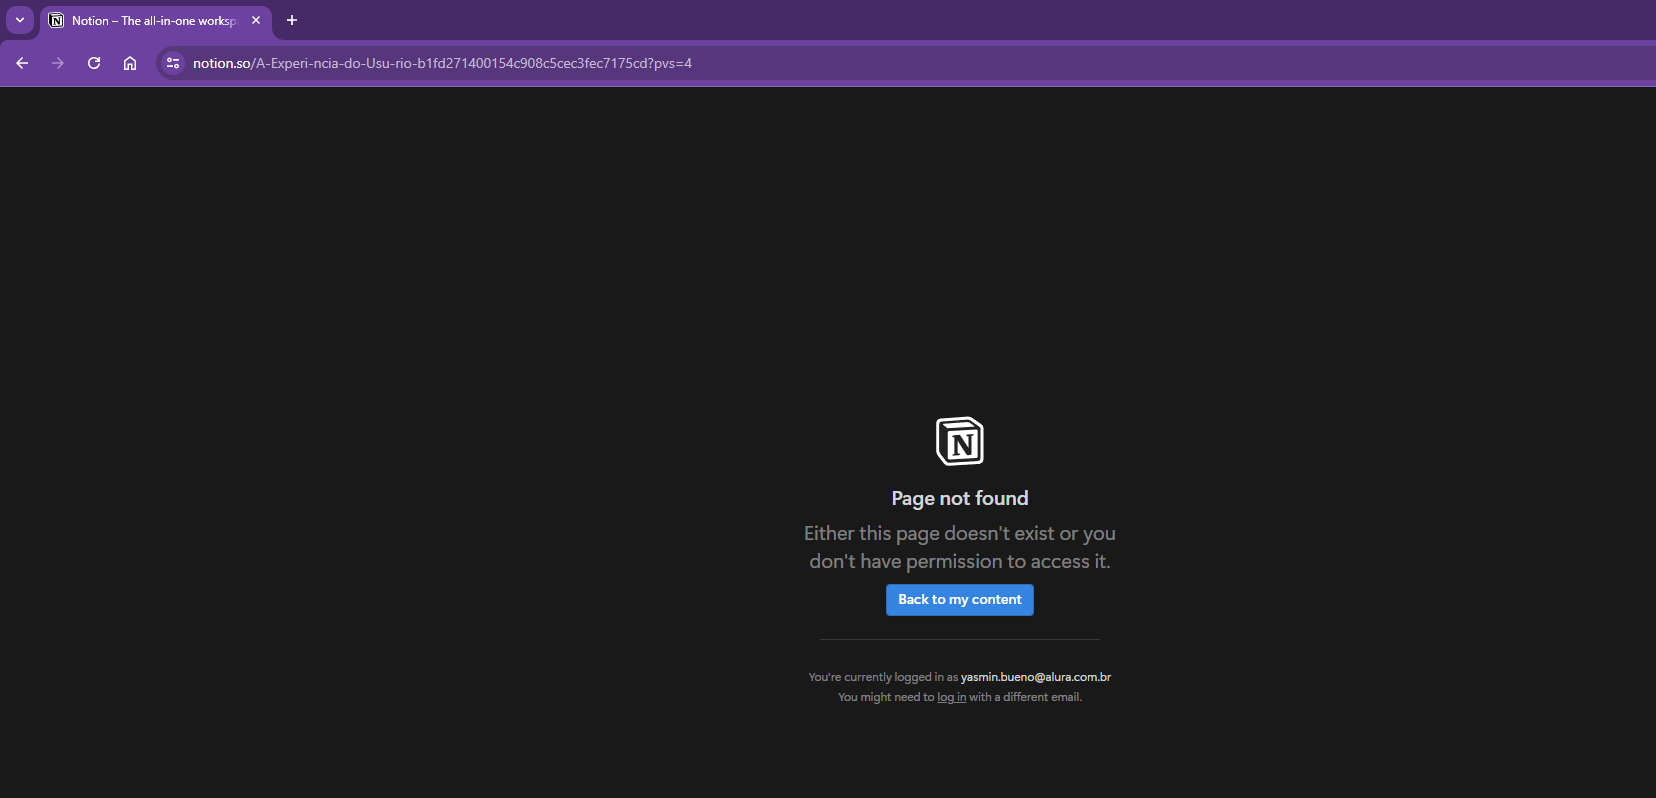Click the browser forward arrow
Screen dimensions: 1656x798
(58, 63)
